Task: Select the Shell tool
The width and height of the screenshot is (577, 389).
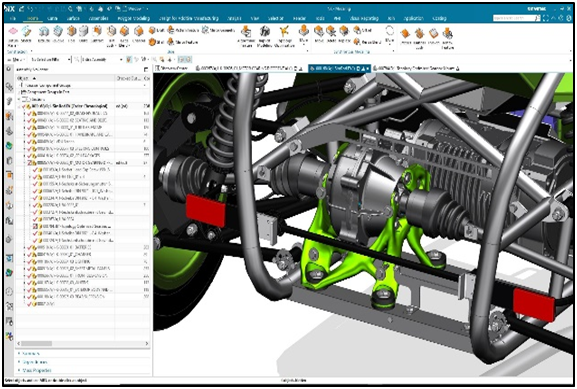Action: 156,42
